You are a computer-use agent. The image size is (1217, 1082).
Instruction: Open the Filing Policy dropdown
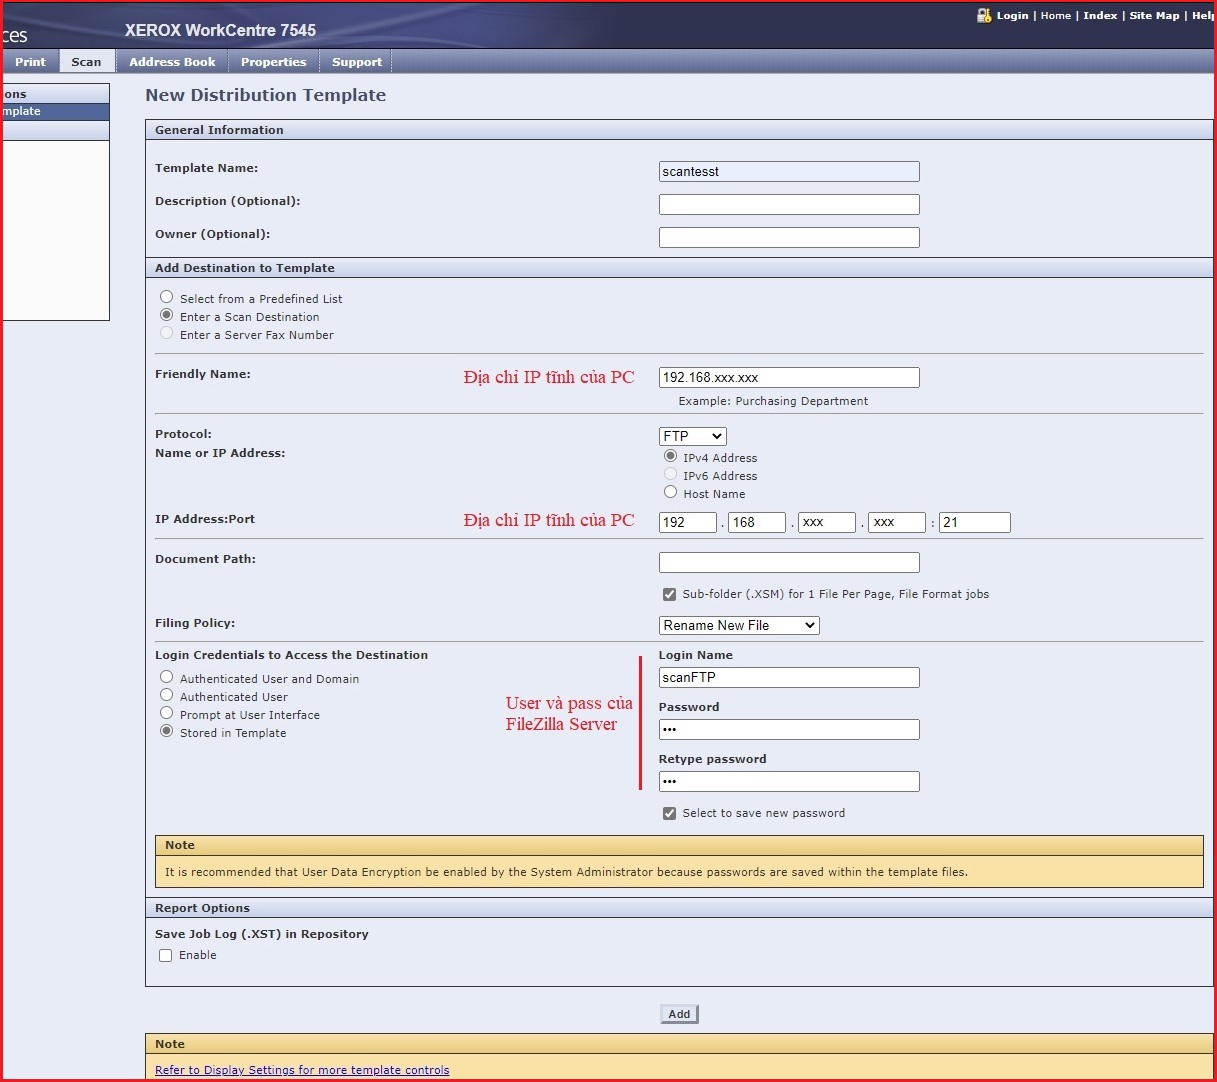[739, 625]
